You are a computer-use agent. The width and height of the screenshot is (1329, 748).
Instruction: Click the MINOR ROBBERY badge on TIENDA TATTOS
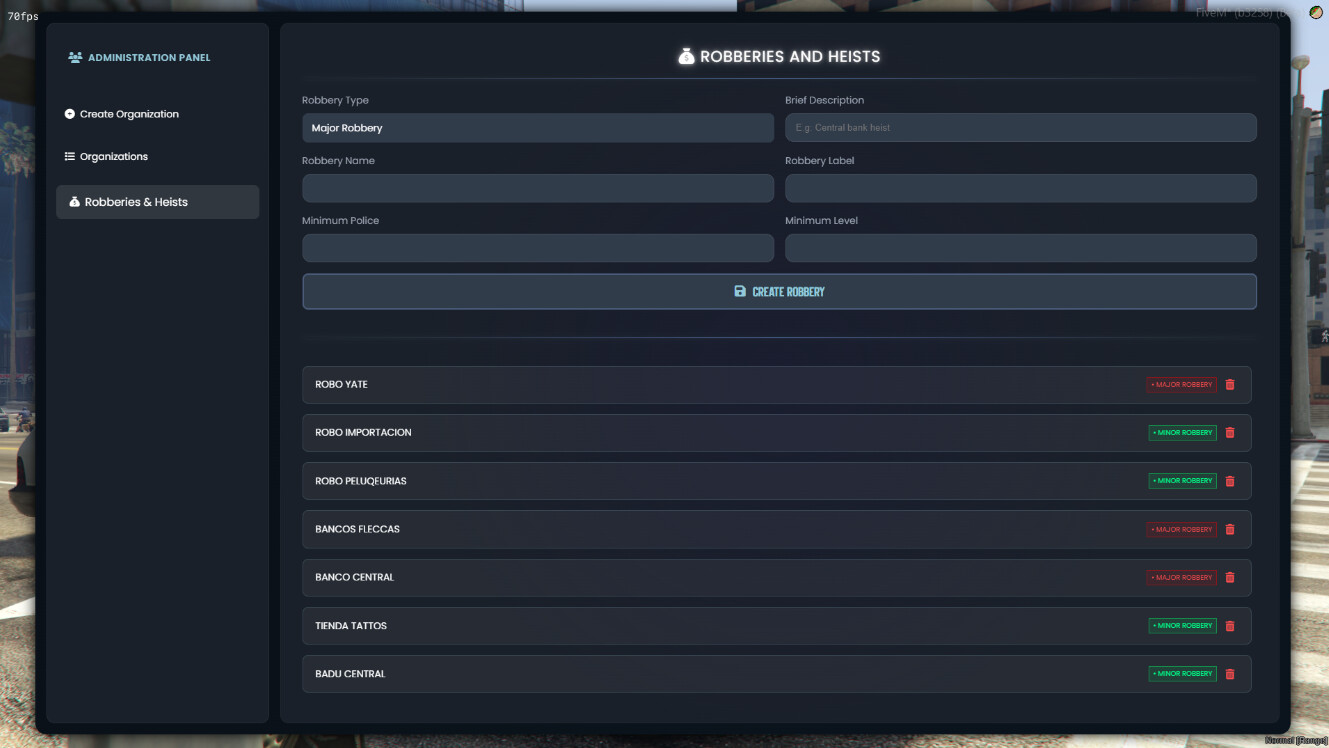[x=1182, y=625]
